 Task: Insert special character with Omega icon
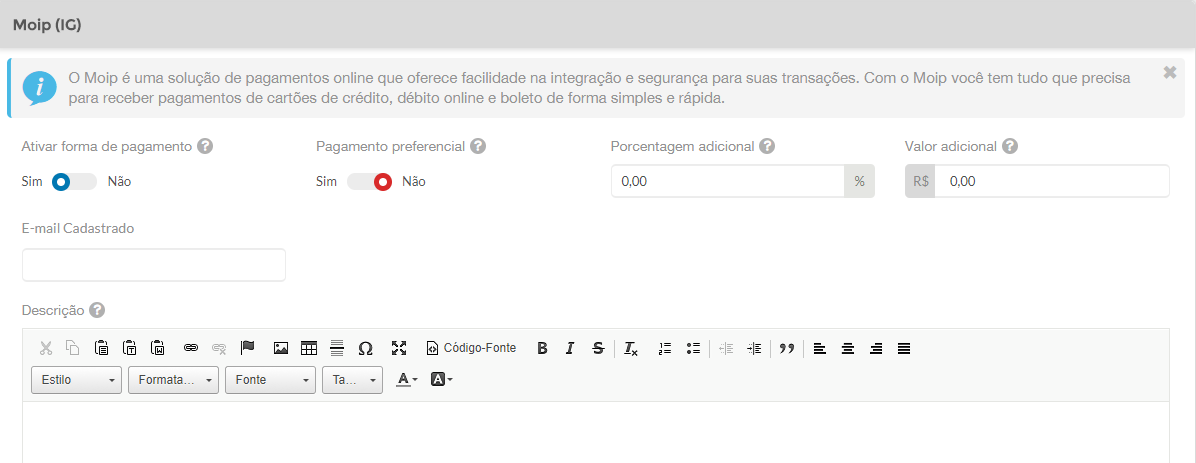(365, 349)
